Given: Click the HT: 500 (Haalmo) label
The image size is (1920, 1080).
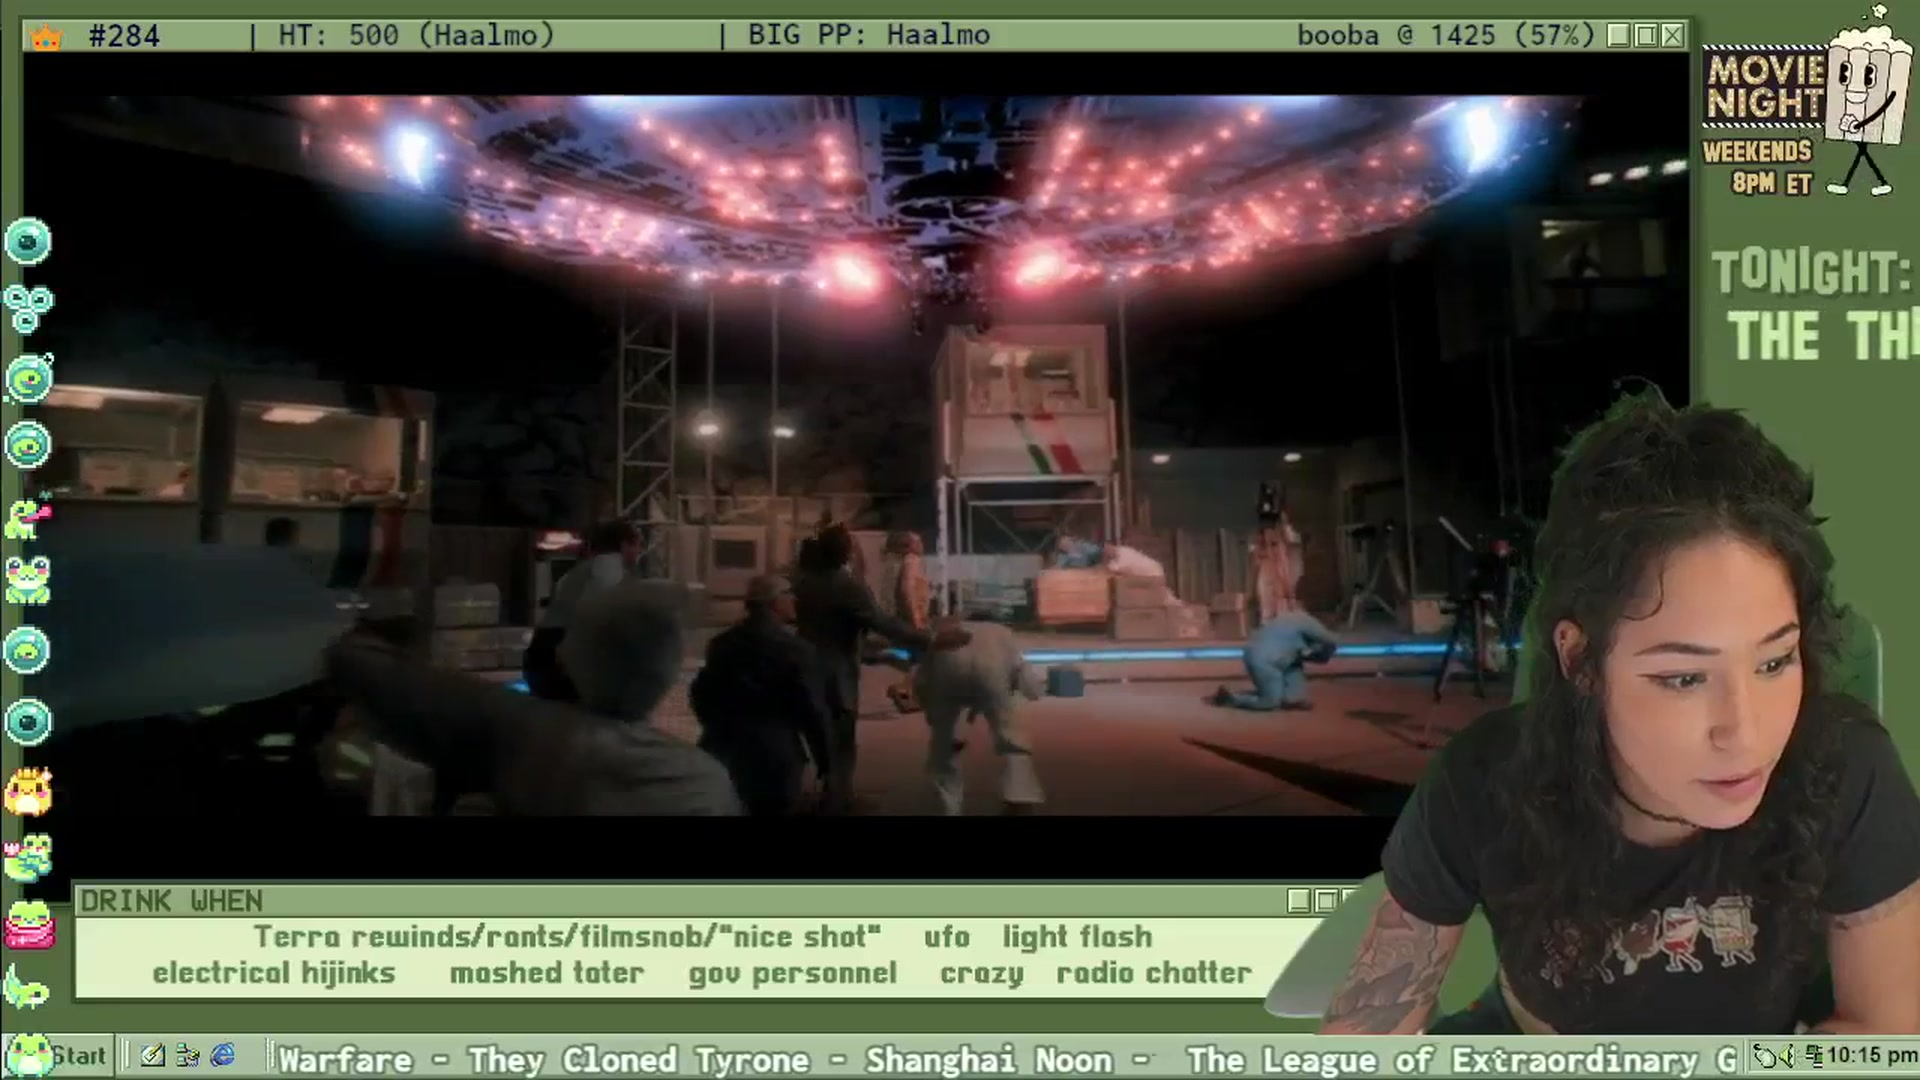Looking at the screenshot, I should tap(416, 36).
